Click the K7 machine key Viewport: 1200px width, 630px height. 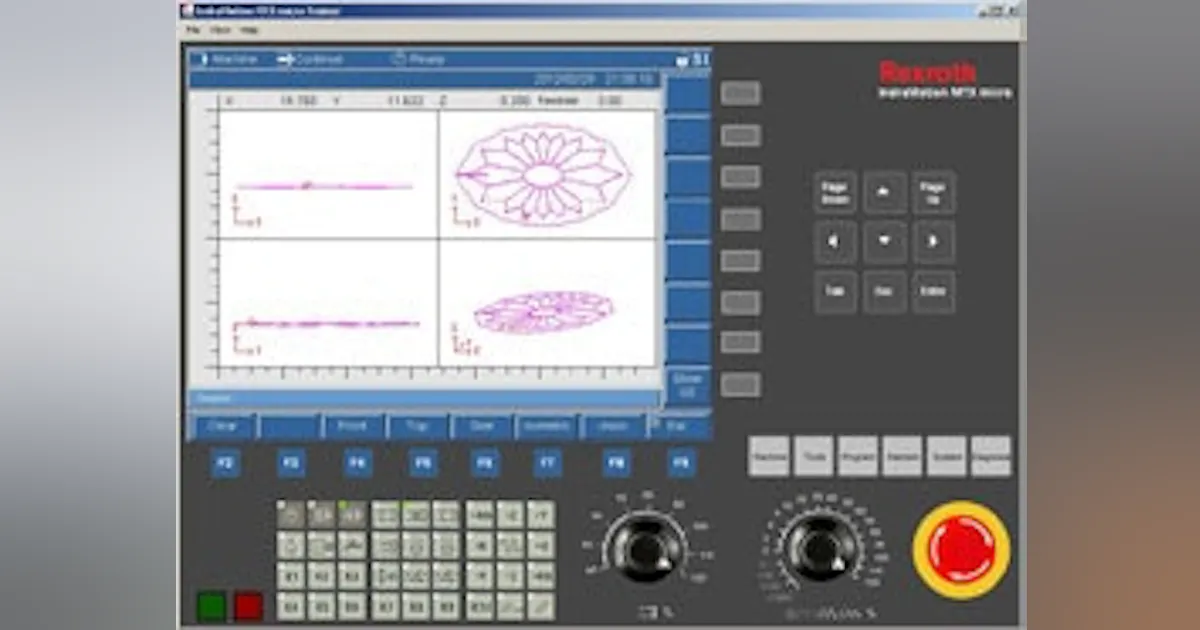coord(385,606)
